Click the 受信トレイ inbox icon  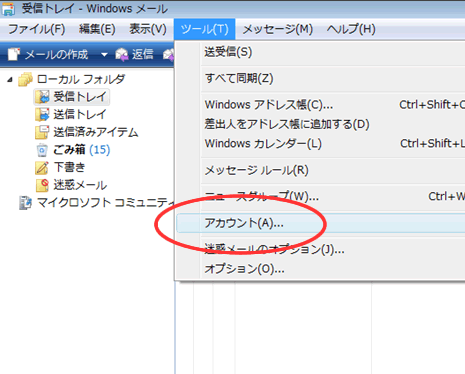coord(42,97)
